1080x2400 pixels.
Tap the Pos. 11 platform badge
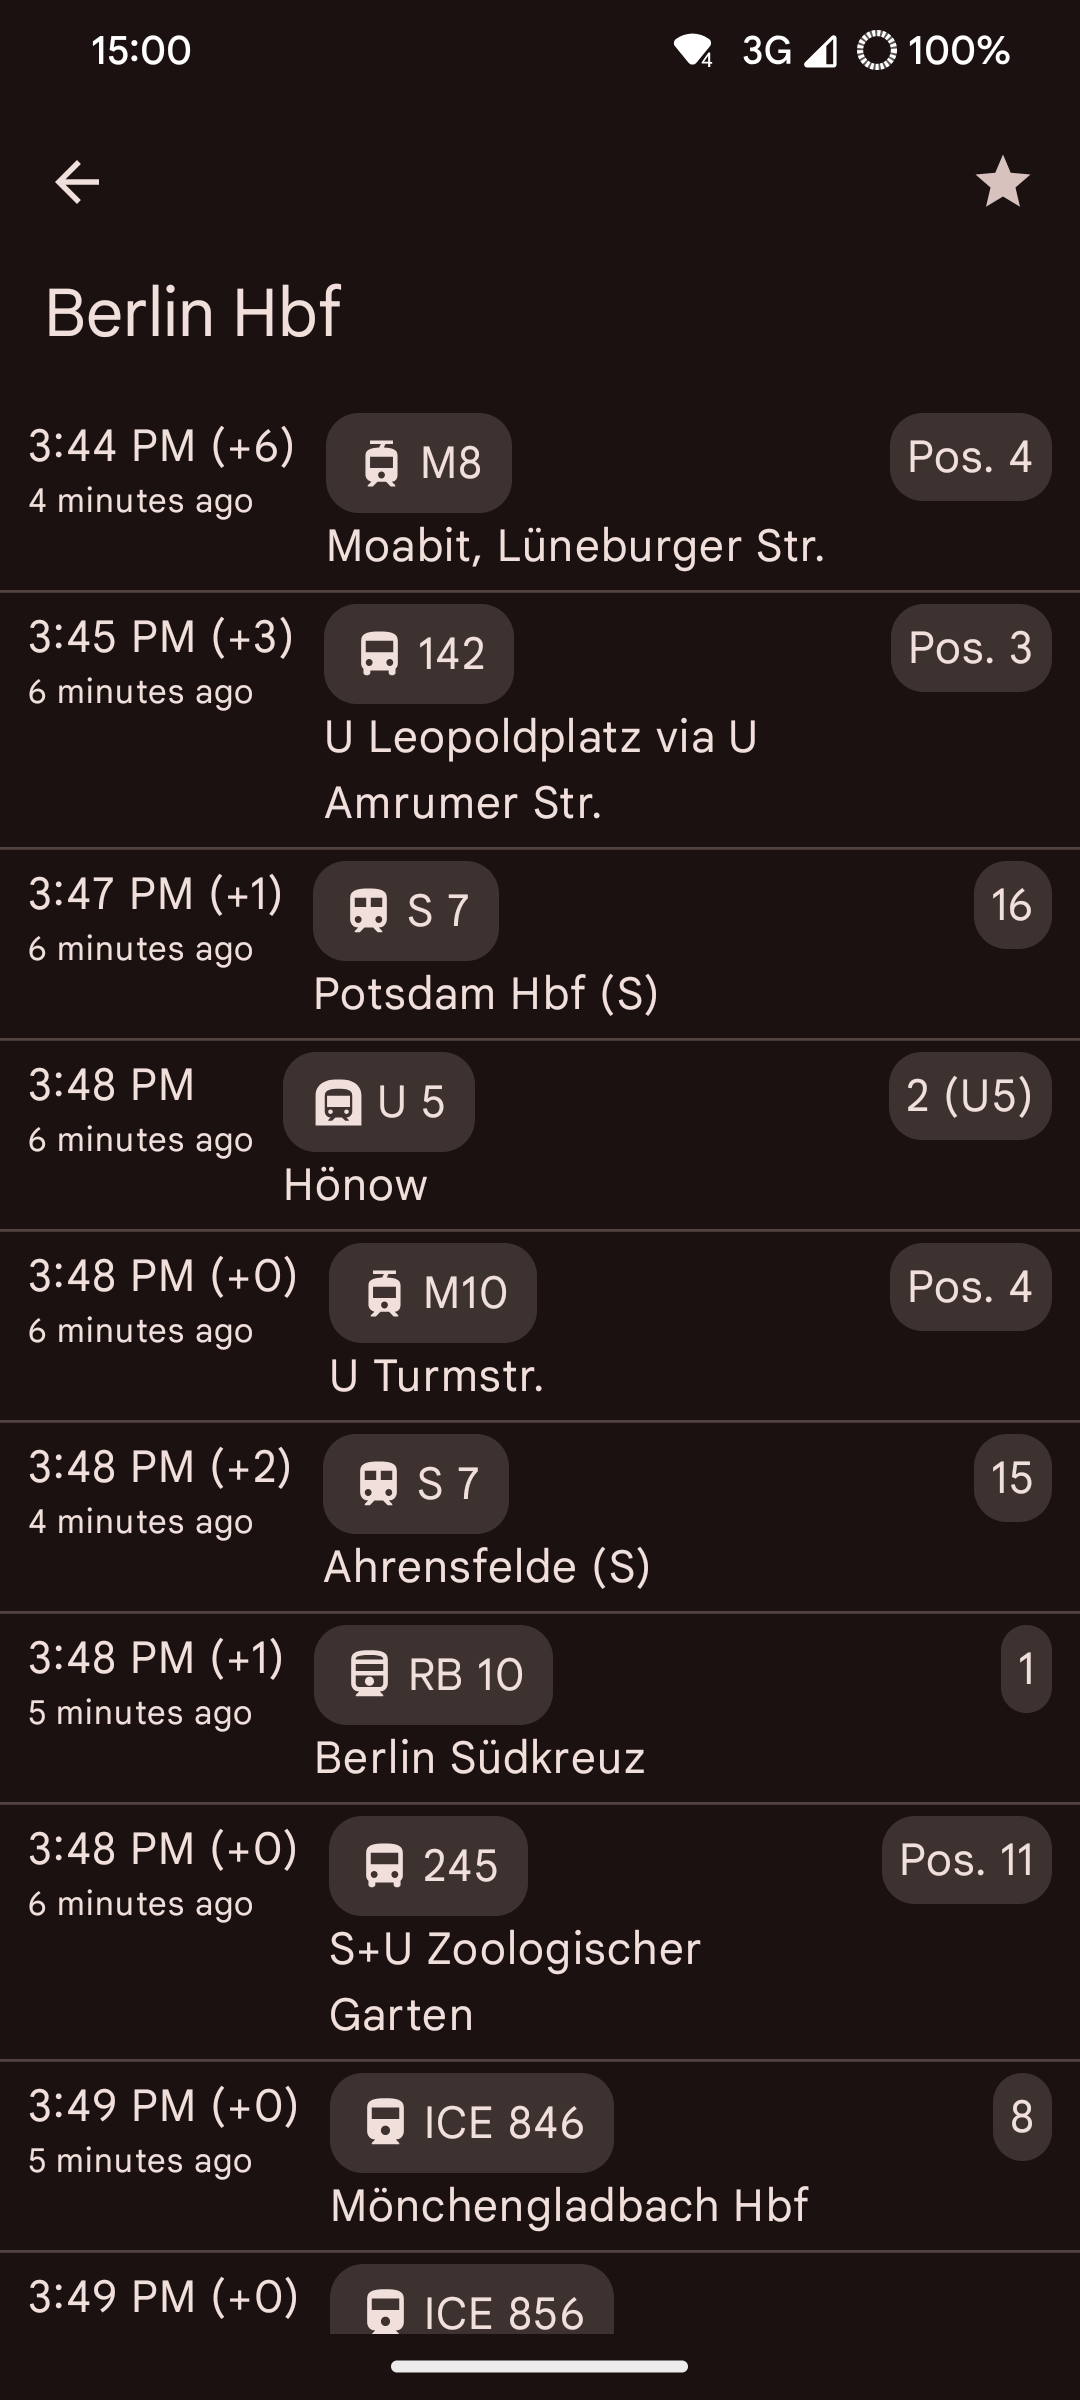point(966,1860)
